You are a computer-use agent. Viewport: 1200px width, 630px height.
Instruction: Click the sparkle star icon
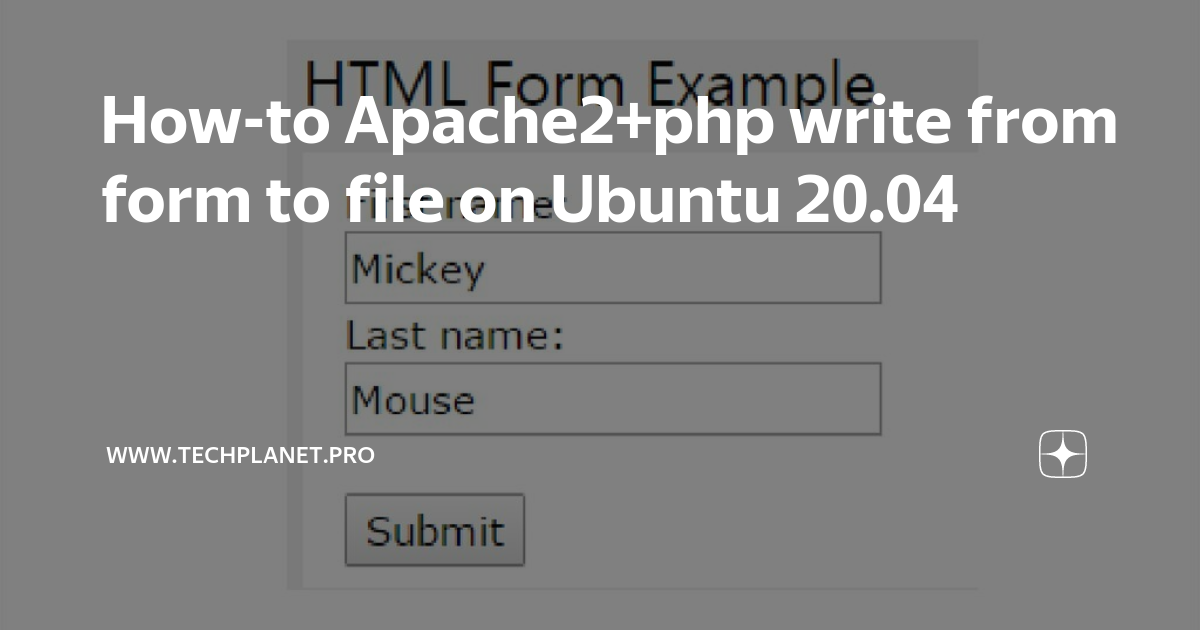pyautogui.click(x=1063, y=455)
